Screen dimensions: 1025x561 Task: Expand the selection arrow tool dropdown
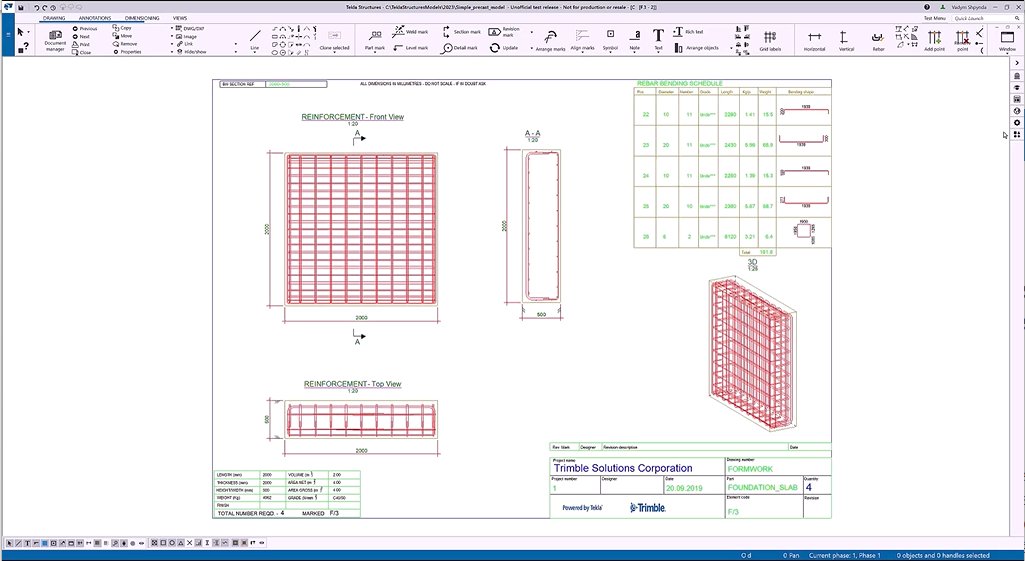29,31
